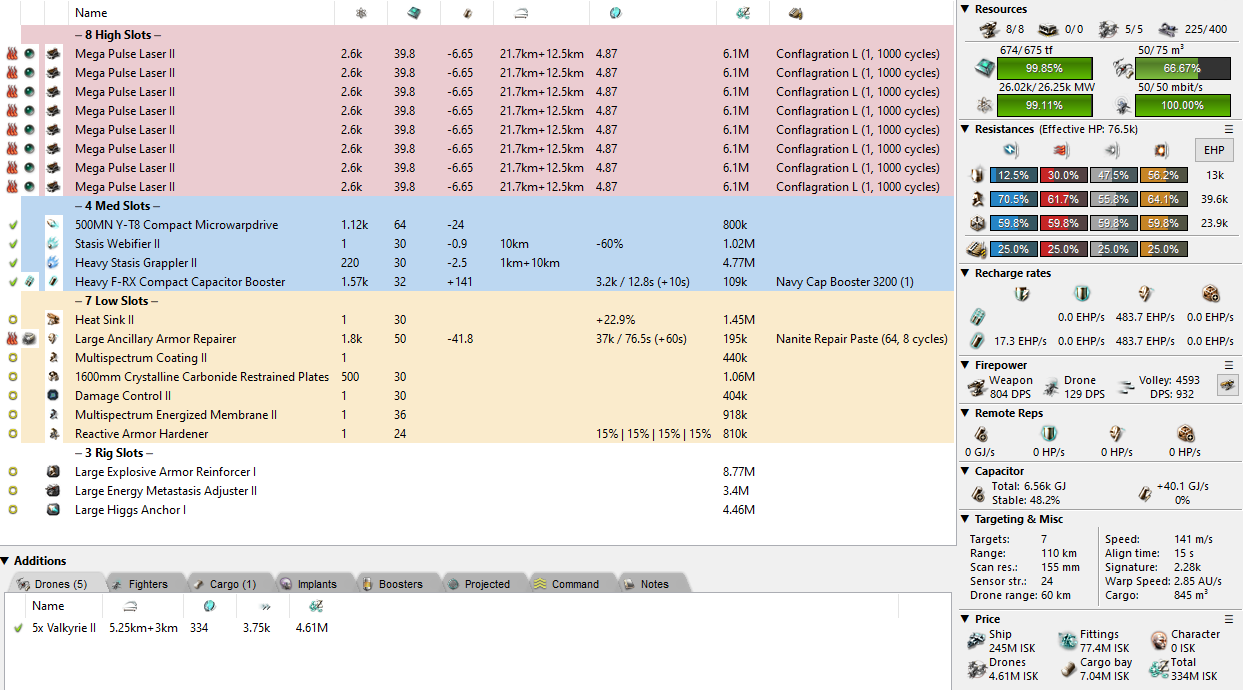Click the Large Ancillary Armor Repairer icon
Image resolution: width=1243 pixels, height=690 pixels.
(53, 339)
